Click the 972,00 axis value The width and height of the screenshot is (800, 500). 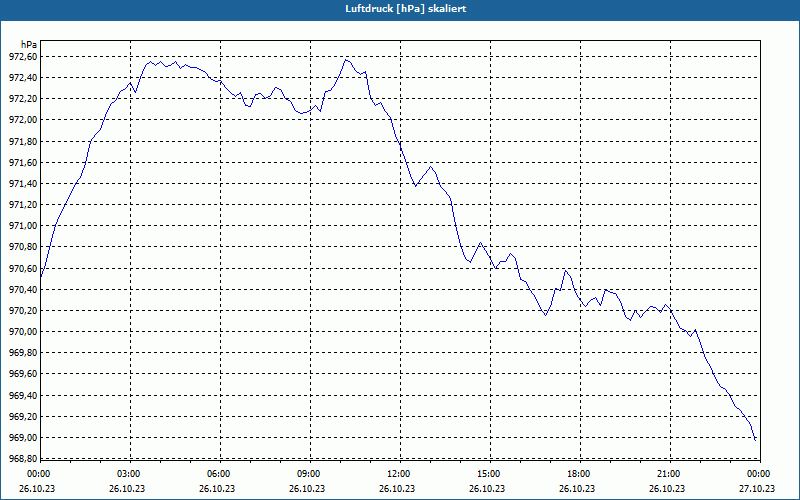click(23, 120)
